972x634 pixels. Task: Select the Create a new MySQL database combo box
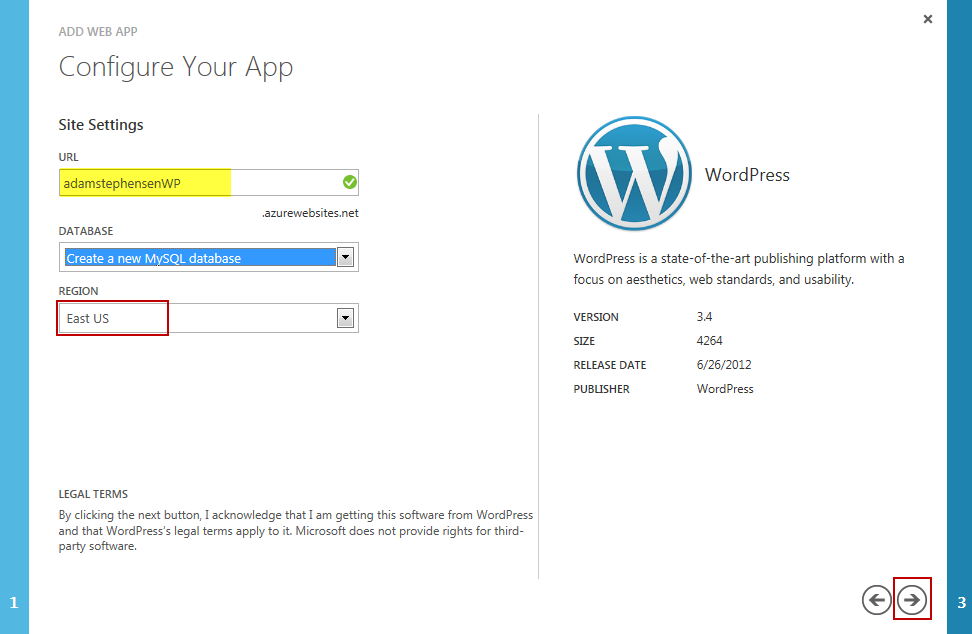[x=209, y=257]
